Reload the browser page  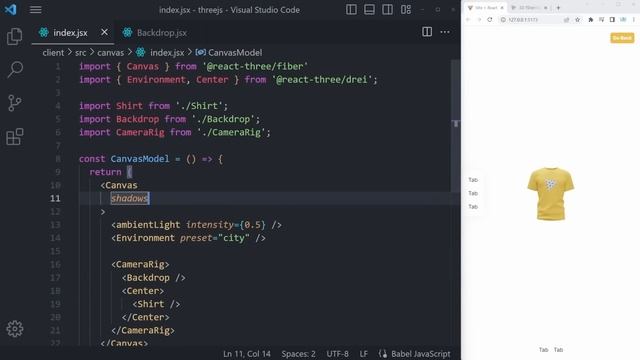pyautogui.click(x=490, y=20)
